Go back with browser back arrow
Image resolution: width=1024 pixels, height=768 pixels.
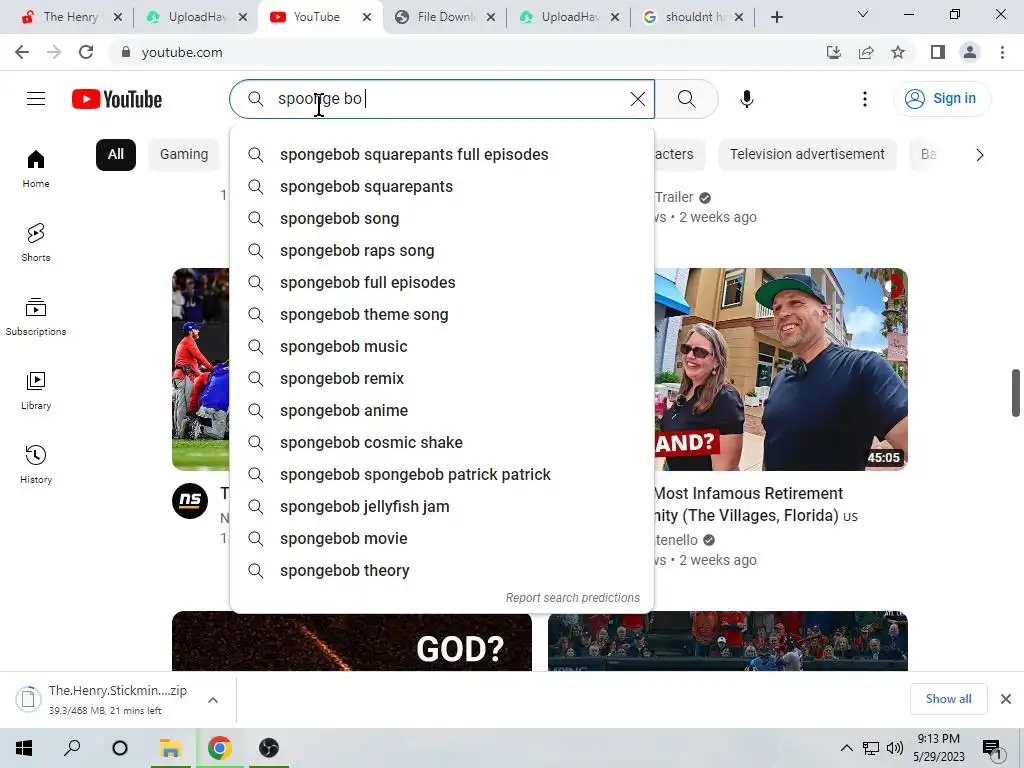point(22,52)
